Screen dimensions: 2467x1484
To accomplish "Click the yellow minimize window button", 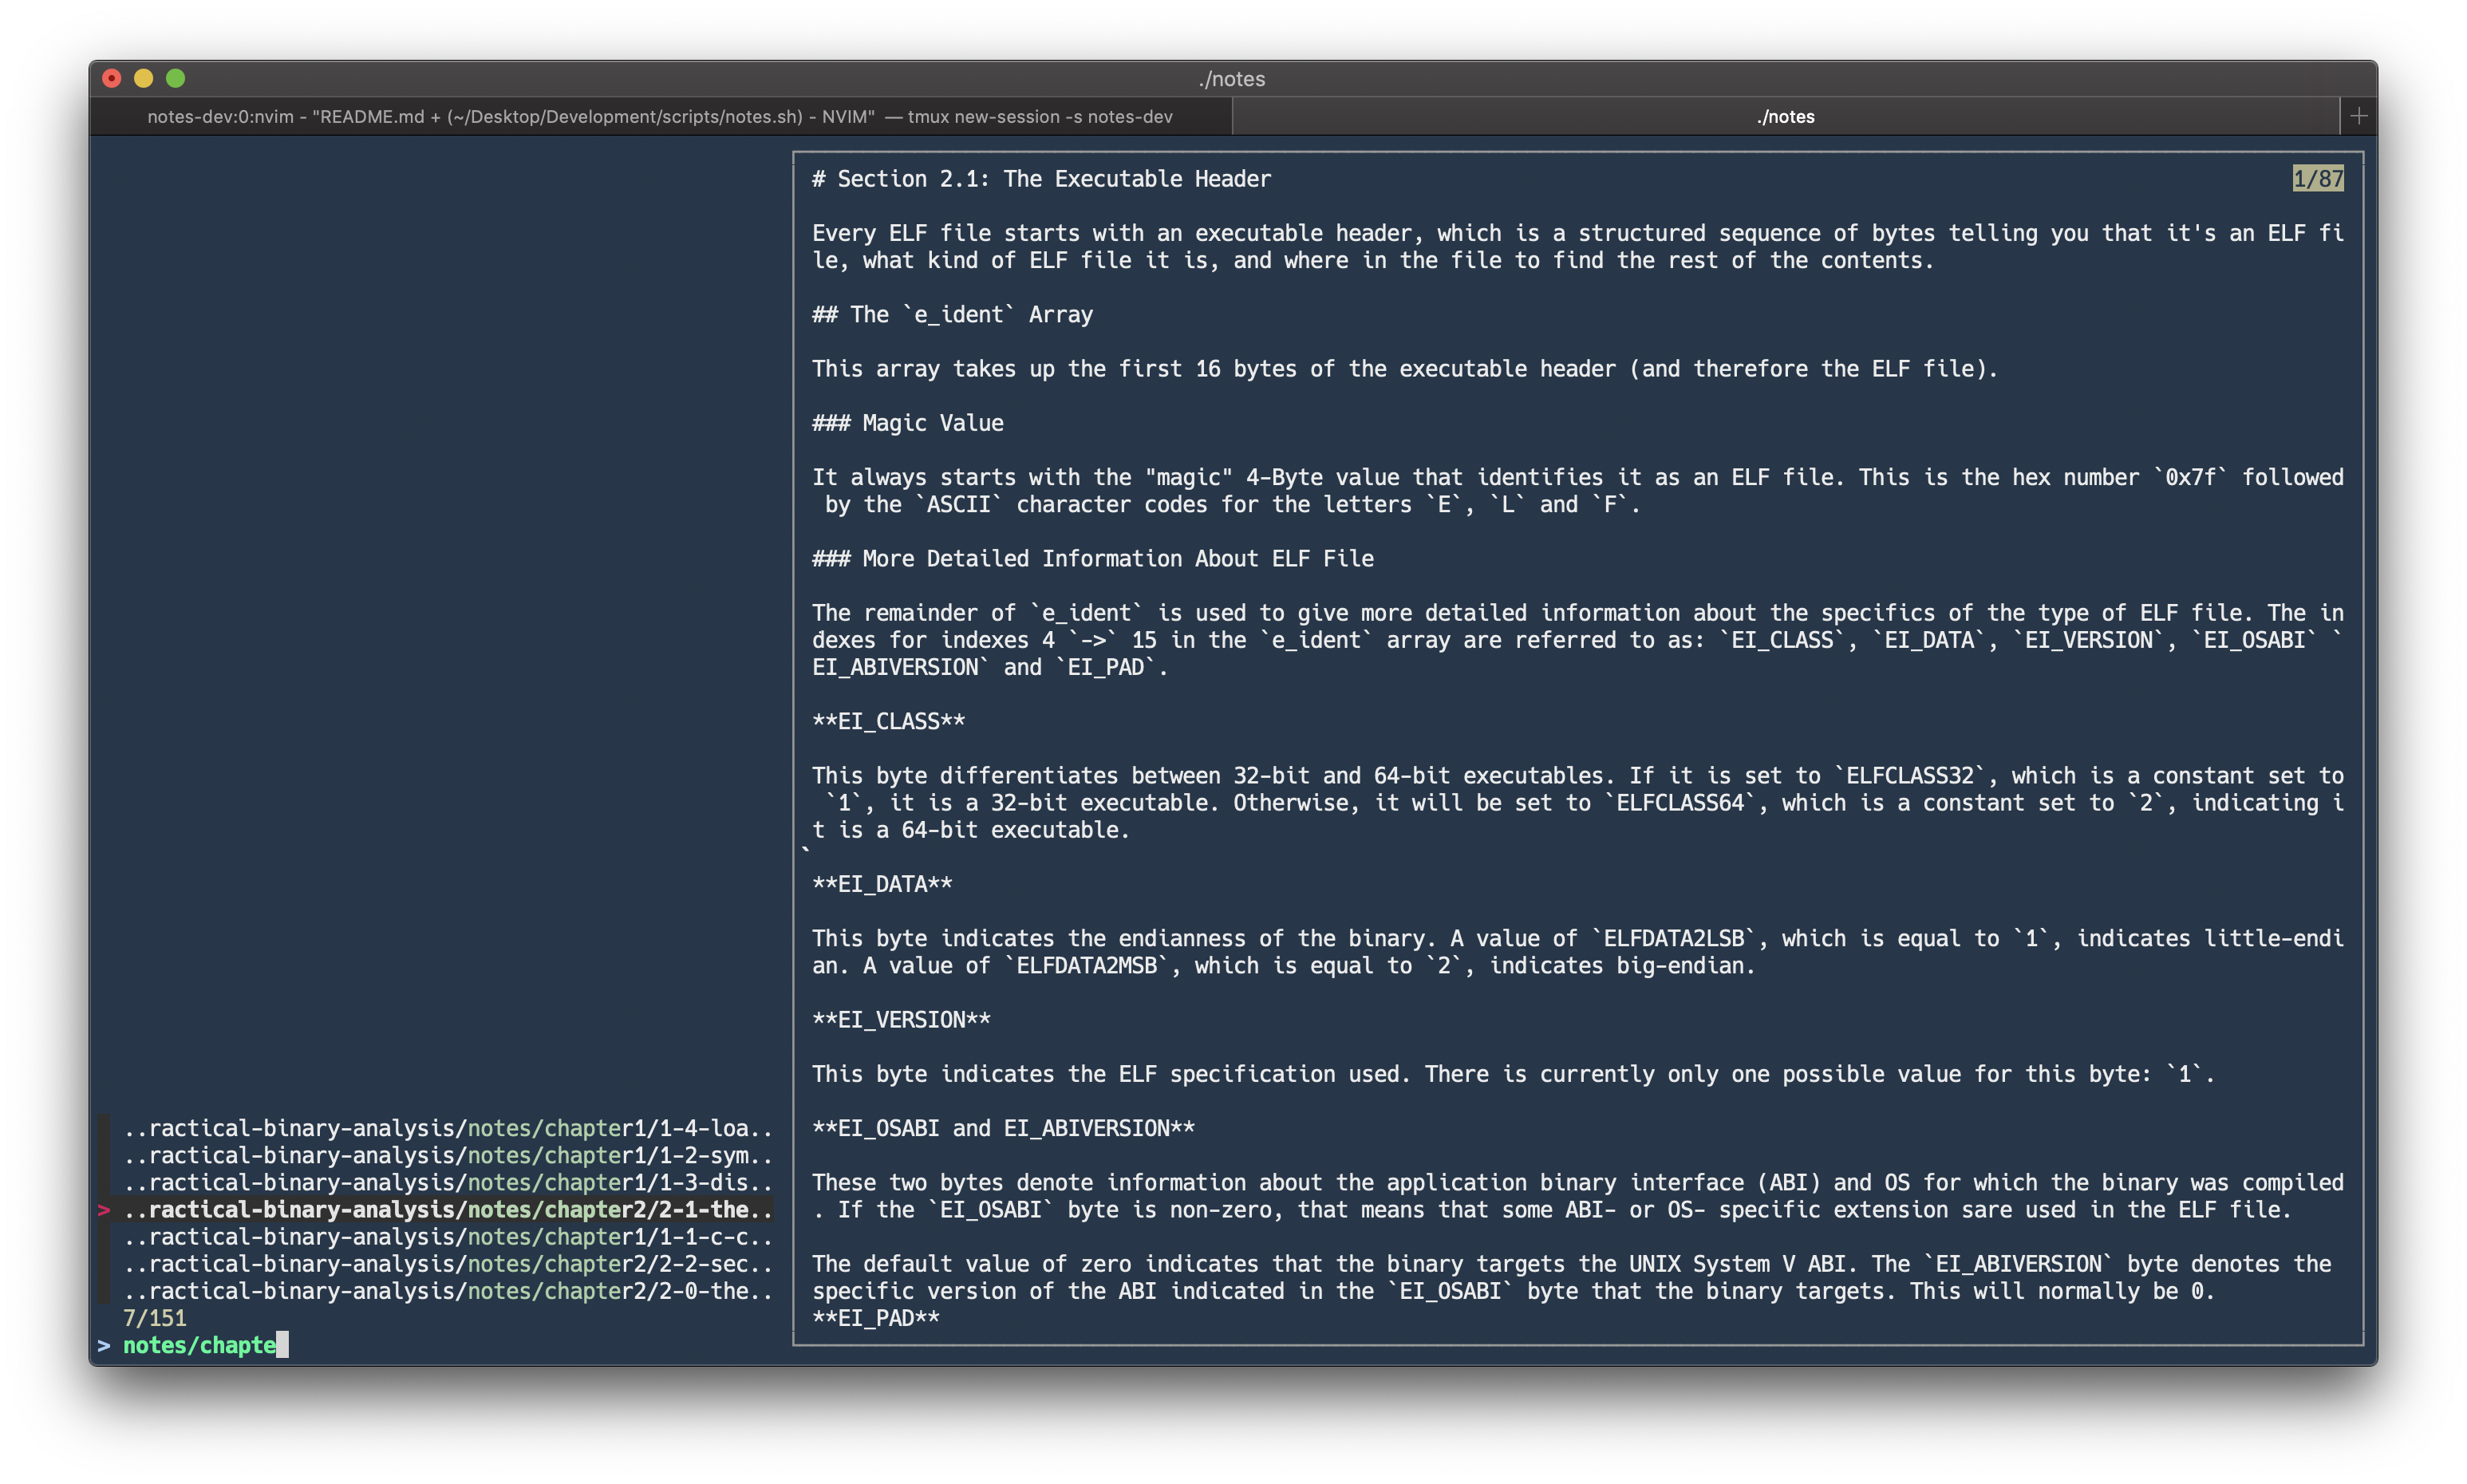I will pos(144,78).
